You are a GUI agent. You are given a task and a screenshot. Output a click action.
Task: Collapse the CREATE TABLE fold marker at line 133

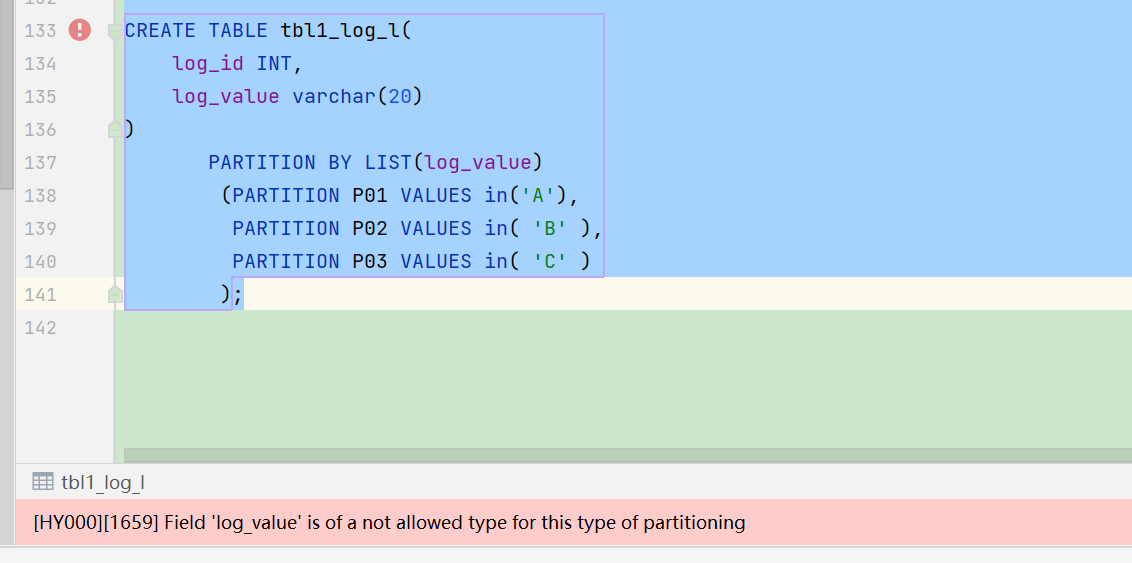(x=115, y=31)
